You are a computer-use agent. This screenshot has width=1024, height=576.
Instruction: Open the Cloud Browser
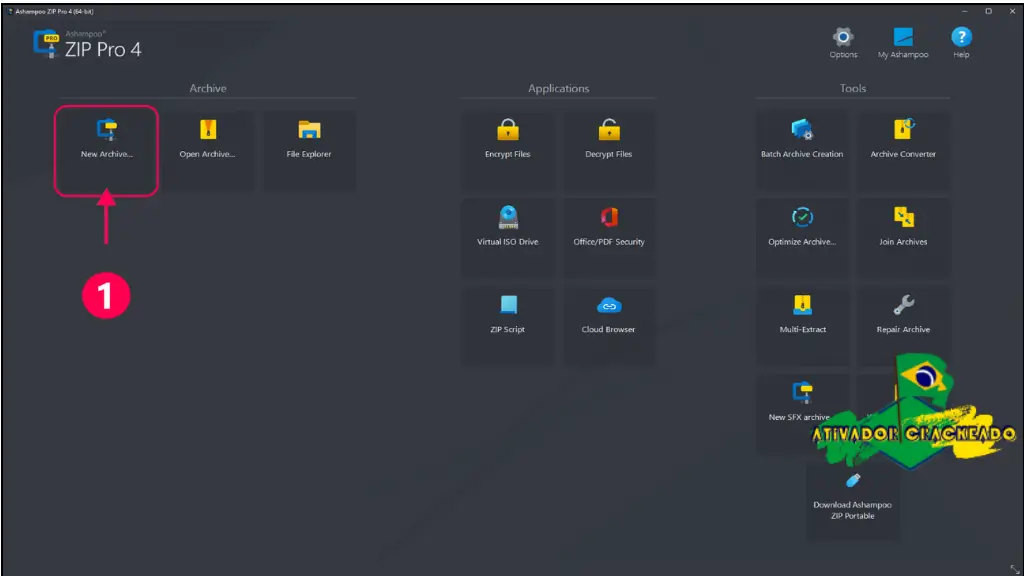click(609, 326)
